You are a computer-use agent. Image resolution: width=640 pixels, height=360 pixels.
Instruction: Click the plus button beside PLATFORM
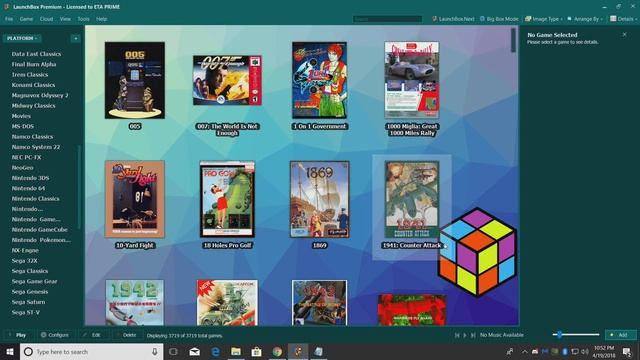(x=76, y=38)
